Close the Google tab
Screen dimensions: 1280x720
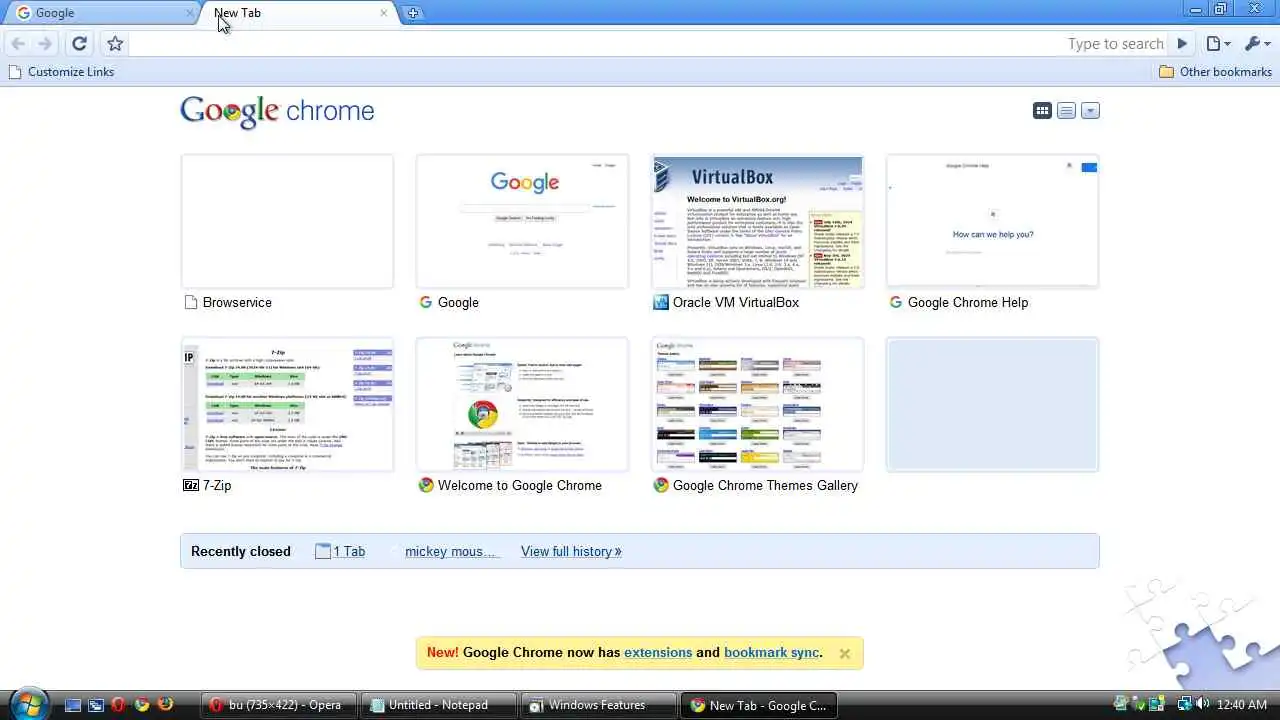tap(190, 13)
